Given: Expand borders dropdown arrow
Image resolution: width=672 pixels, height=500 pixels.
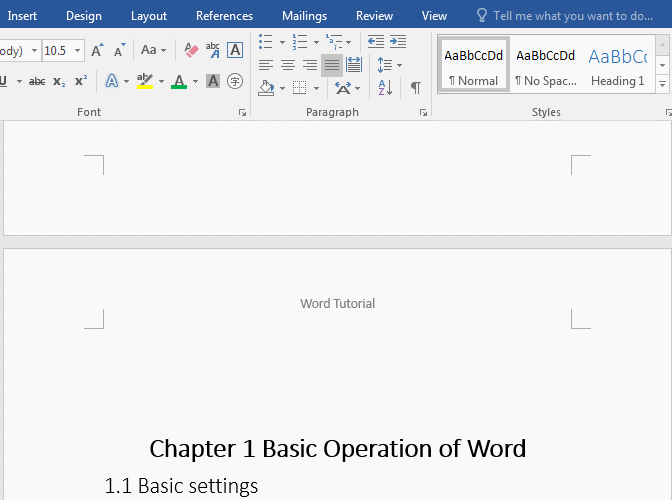Looking at the screenshot, I should (316, 89).
